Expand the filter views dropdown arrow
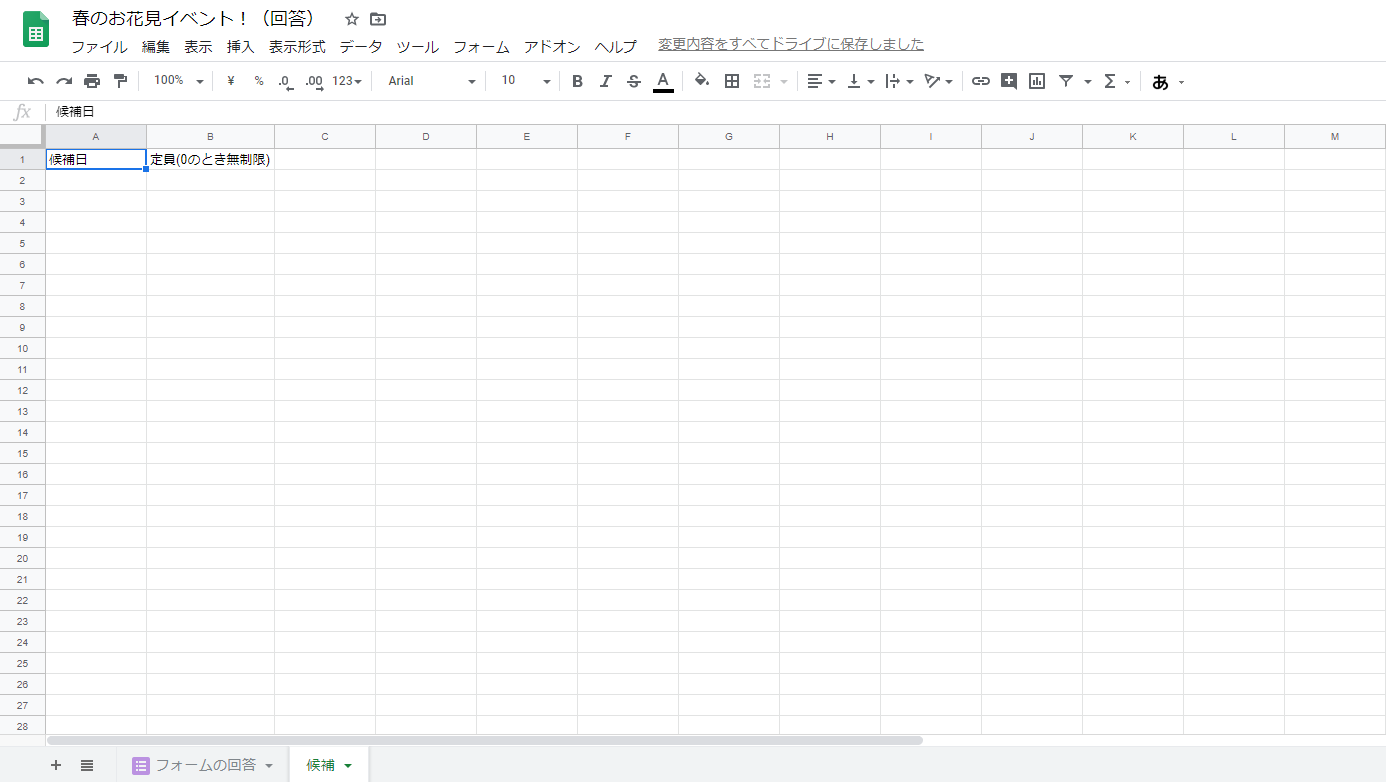Viewport: 1386px width, 782px height. point(1088,82)
